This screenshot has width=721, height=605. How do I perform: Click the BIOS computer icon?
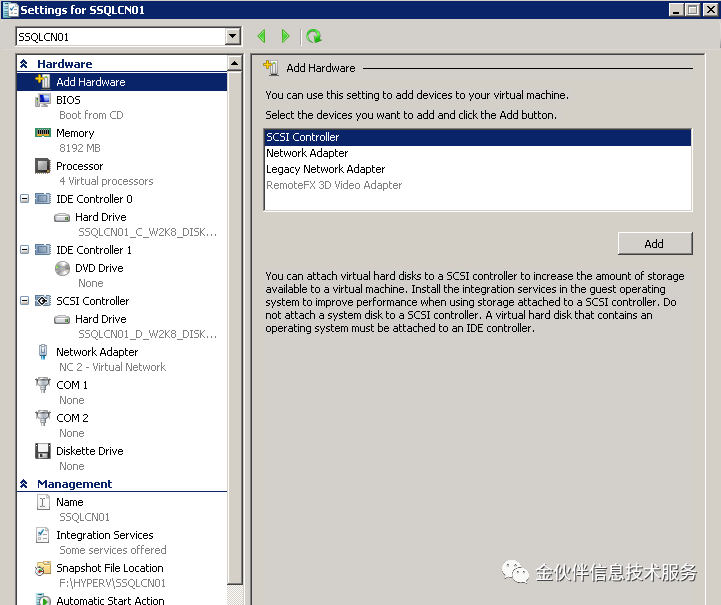43,100
